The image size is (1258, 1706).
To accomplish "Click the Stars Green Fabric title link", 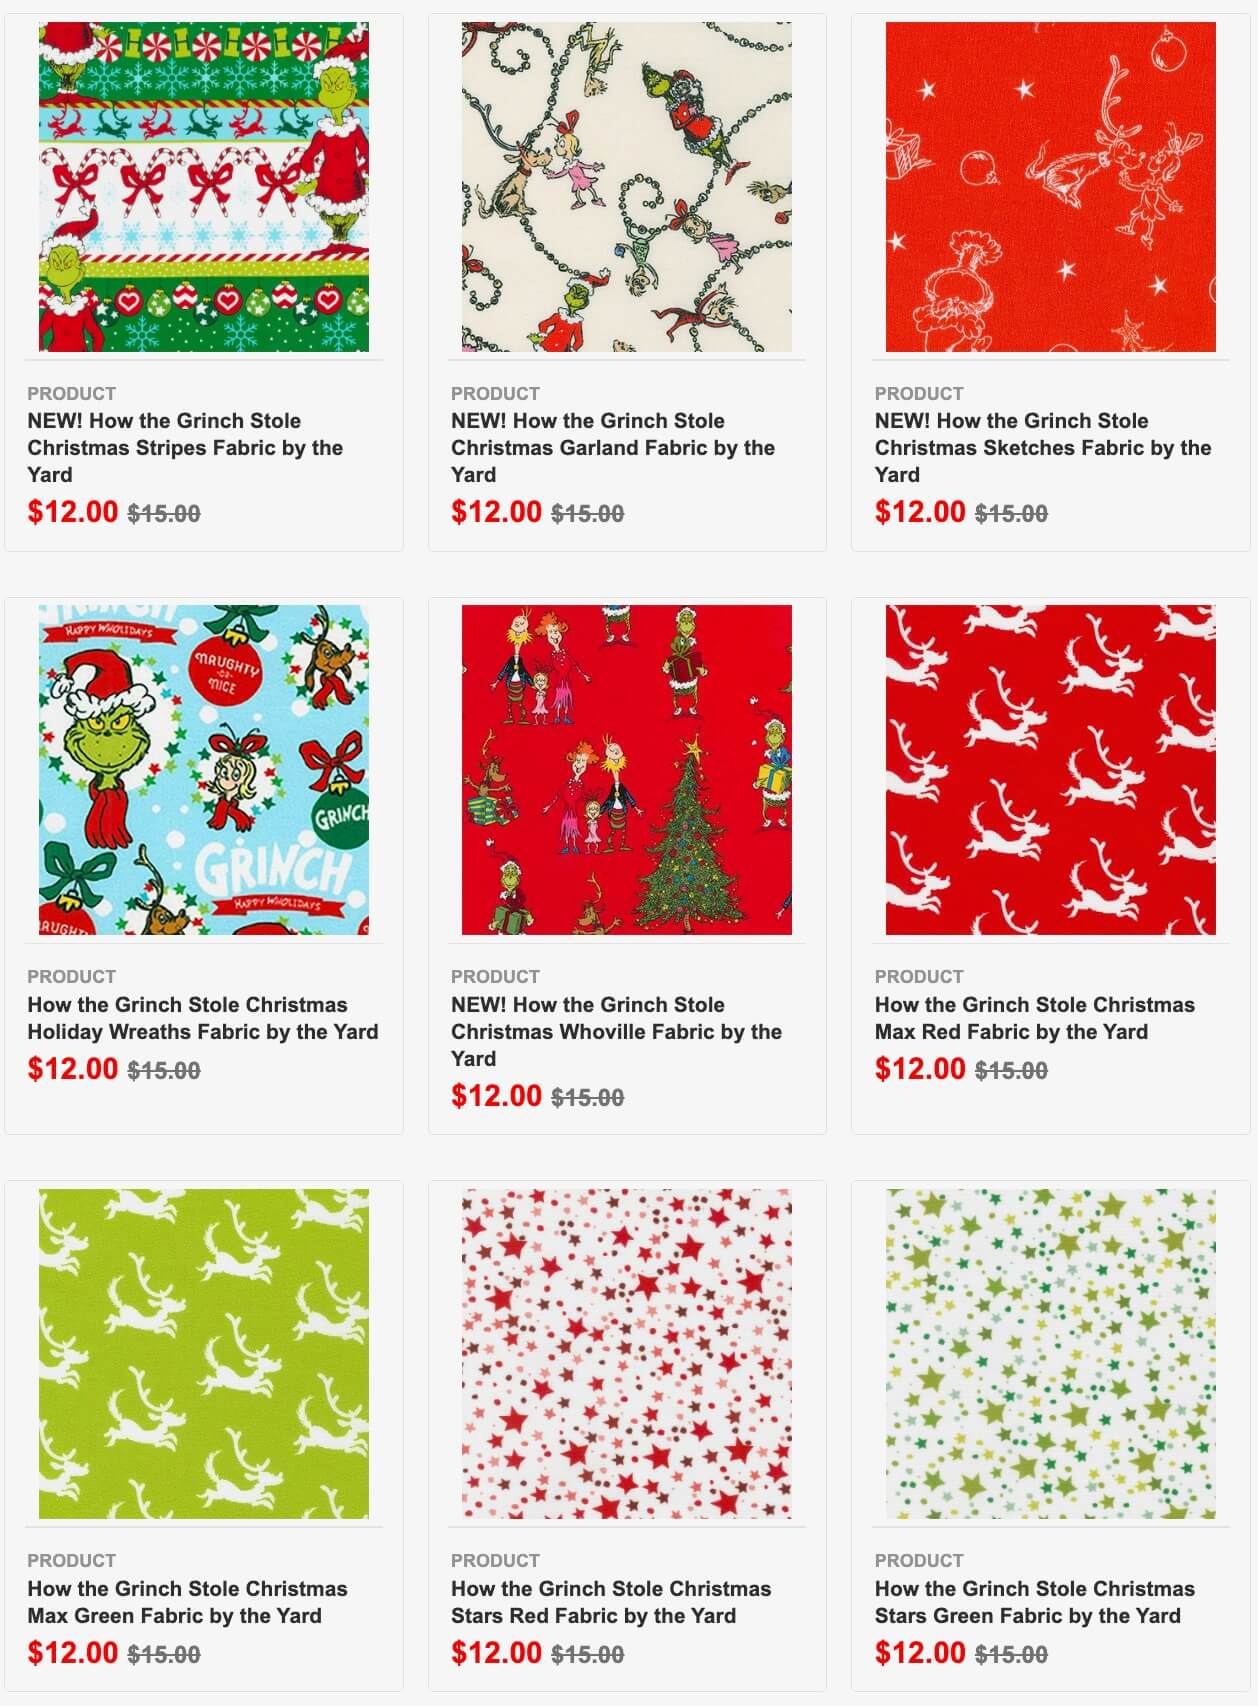I will 1035,1602.
